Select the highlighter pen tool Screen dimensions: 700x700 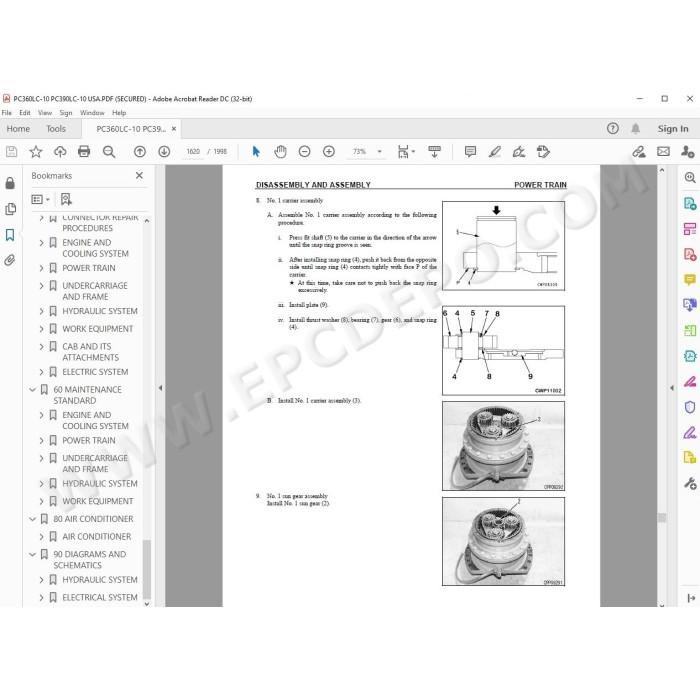495,152
